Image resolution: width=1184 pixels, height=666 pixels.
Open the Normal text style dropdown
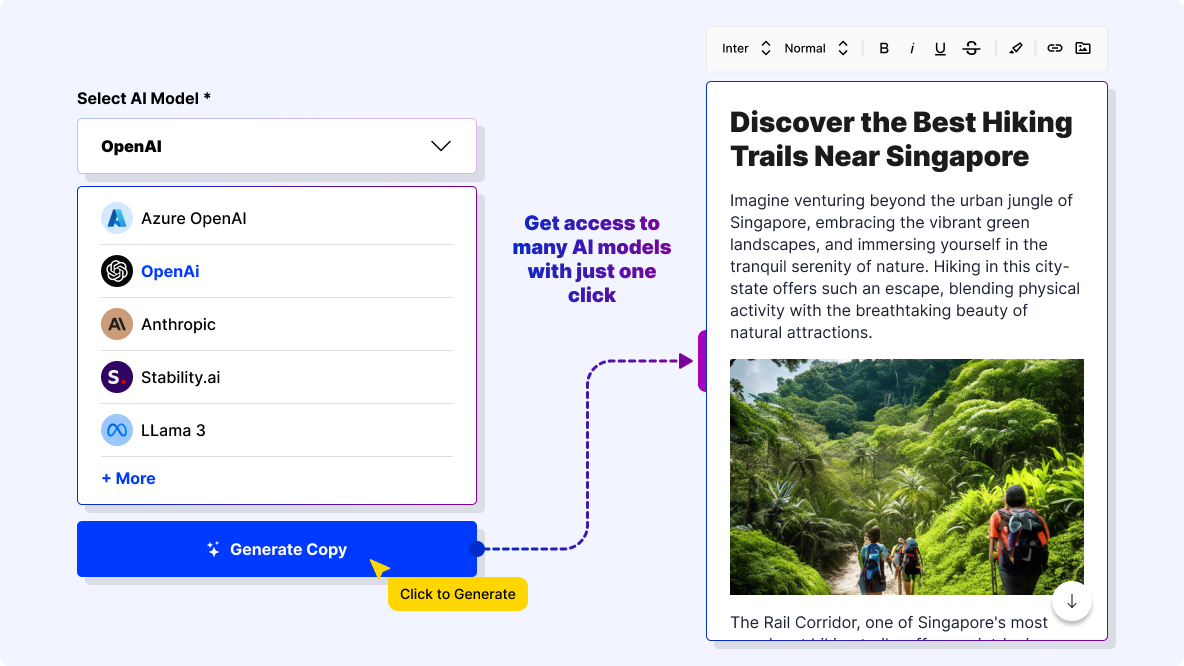[816, 48]
